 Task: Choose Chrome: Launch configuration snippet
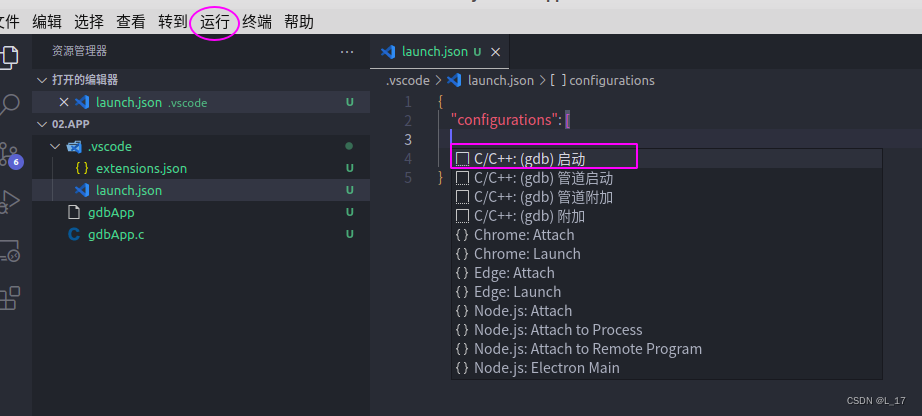[x=527, y=254]
